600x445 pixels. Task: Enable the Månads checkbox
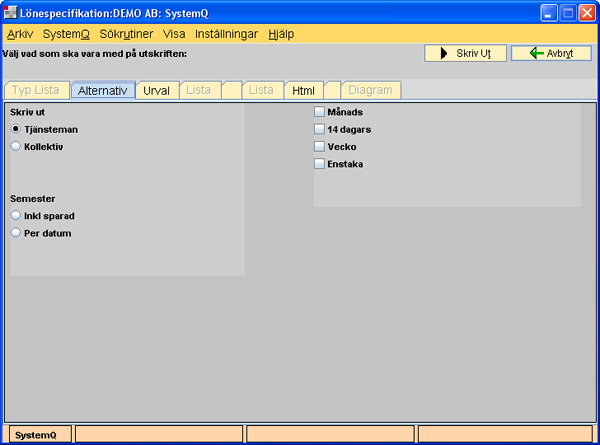[x=320, y=112]
